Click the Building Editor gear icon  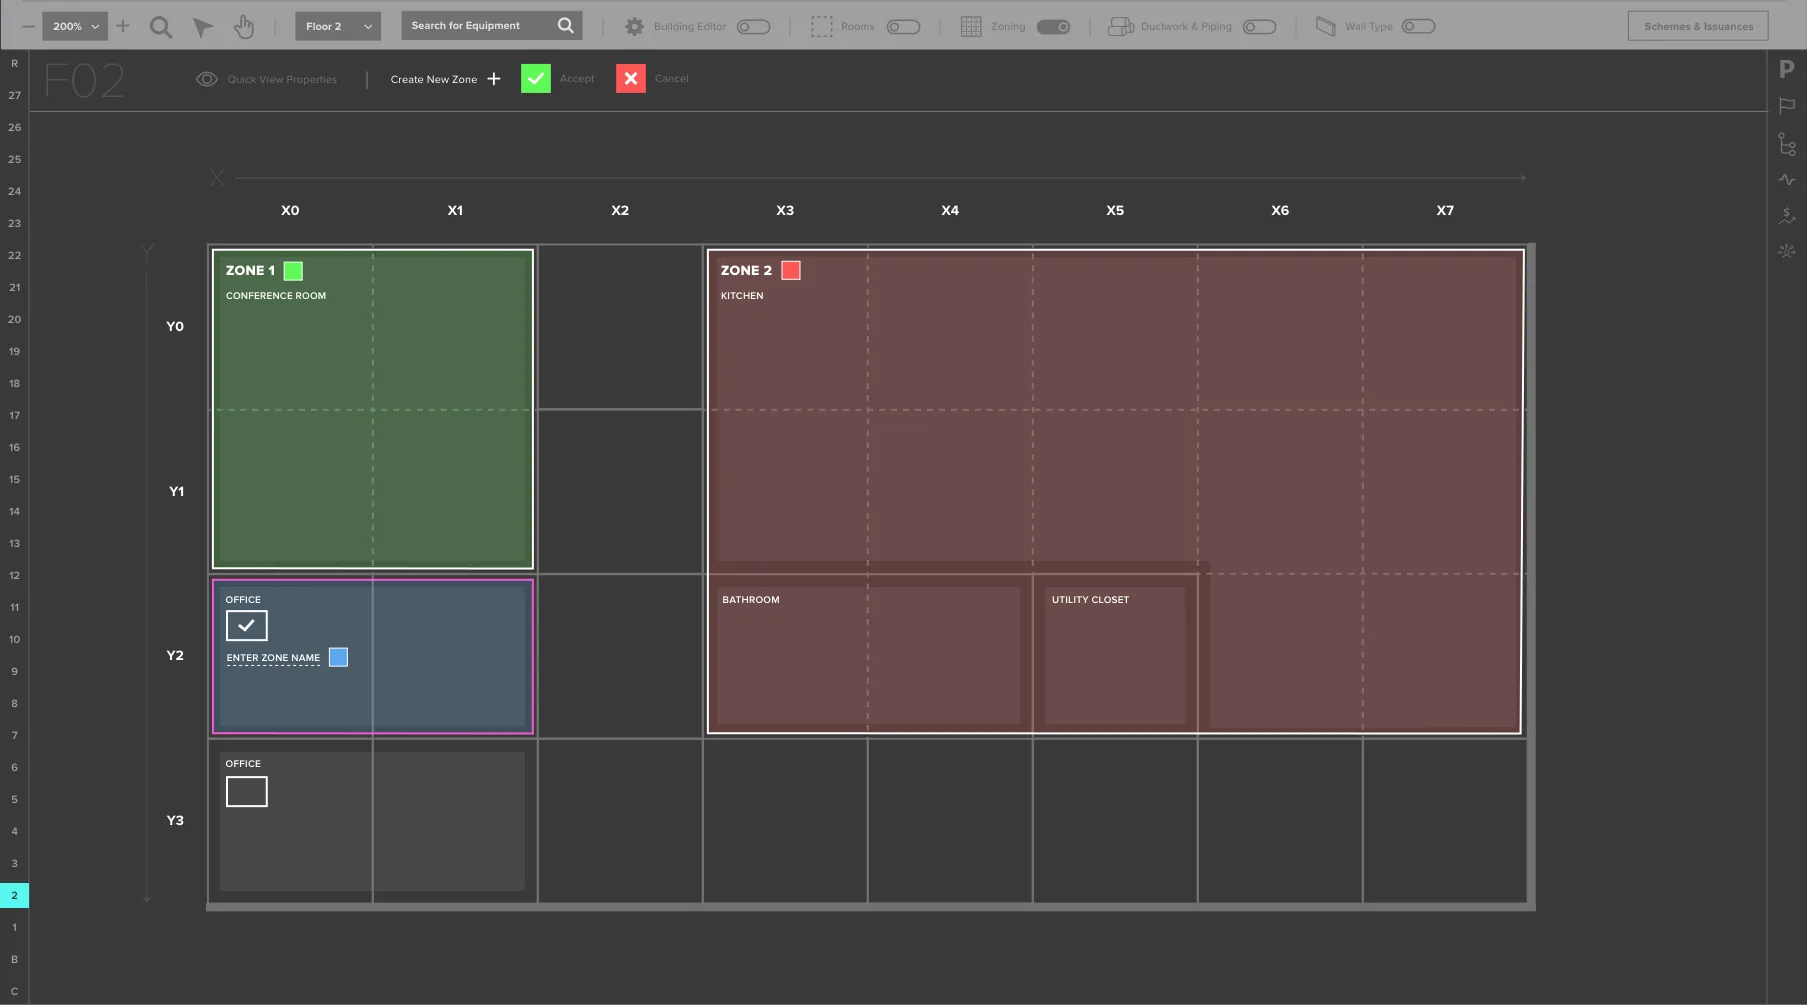tap(634, 27)
